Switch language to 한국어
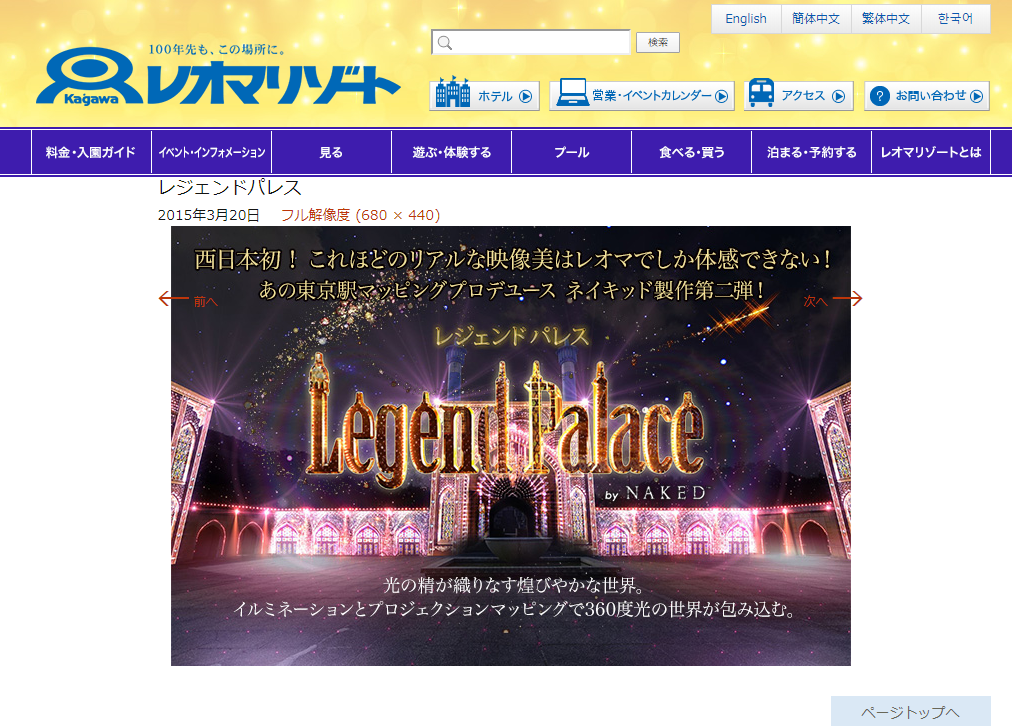 pyautogui.click(x=956, y=19)
